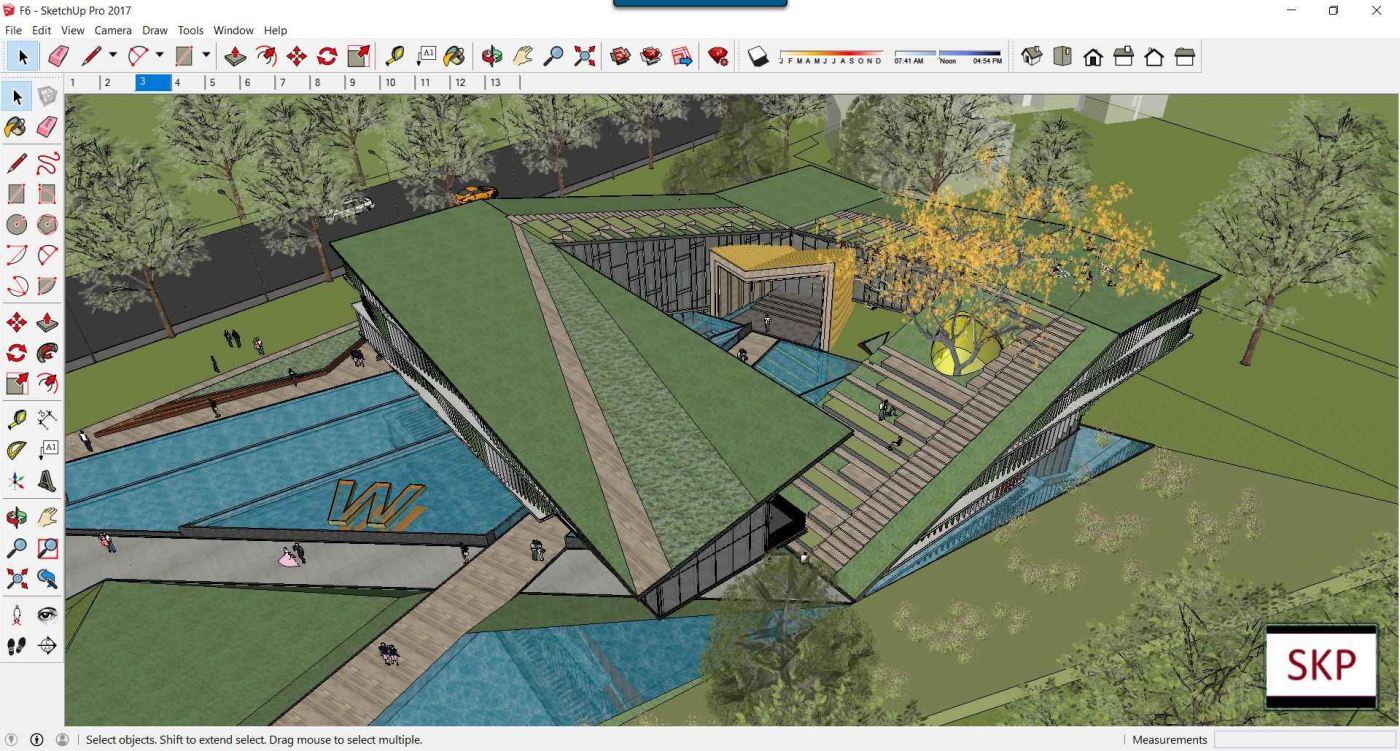
Task: Switch to scene tab 7
Action: 282,82
